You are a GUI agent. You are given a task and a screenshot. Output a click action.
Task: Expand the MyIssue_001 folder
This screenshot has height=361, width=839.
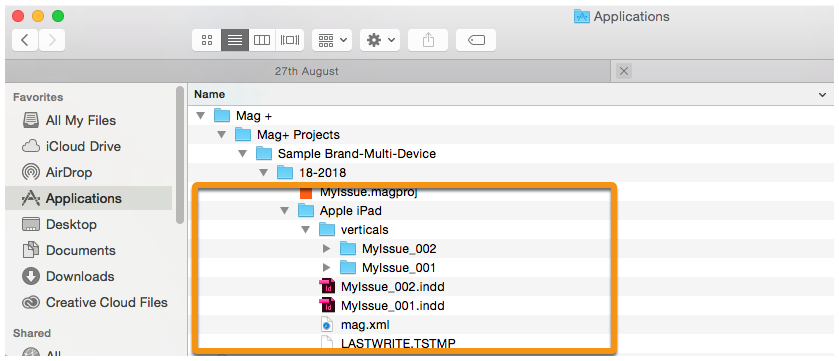(x=326, y=267)
